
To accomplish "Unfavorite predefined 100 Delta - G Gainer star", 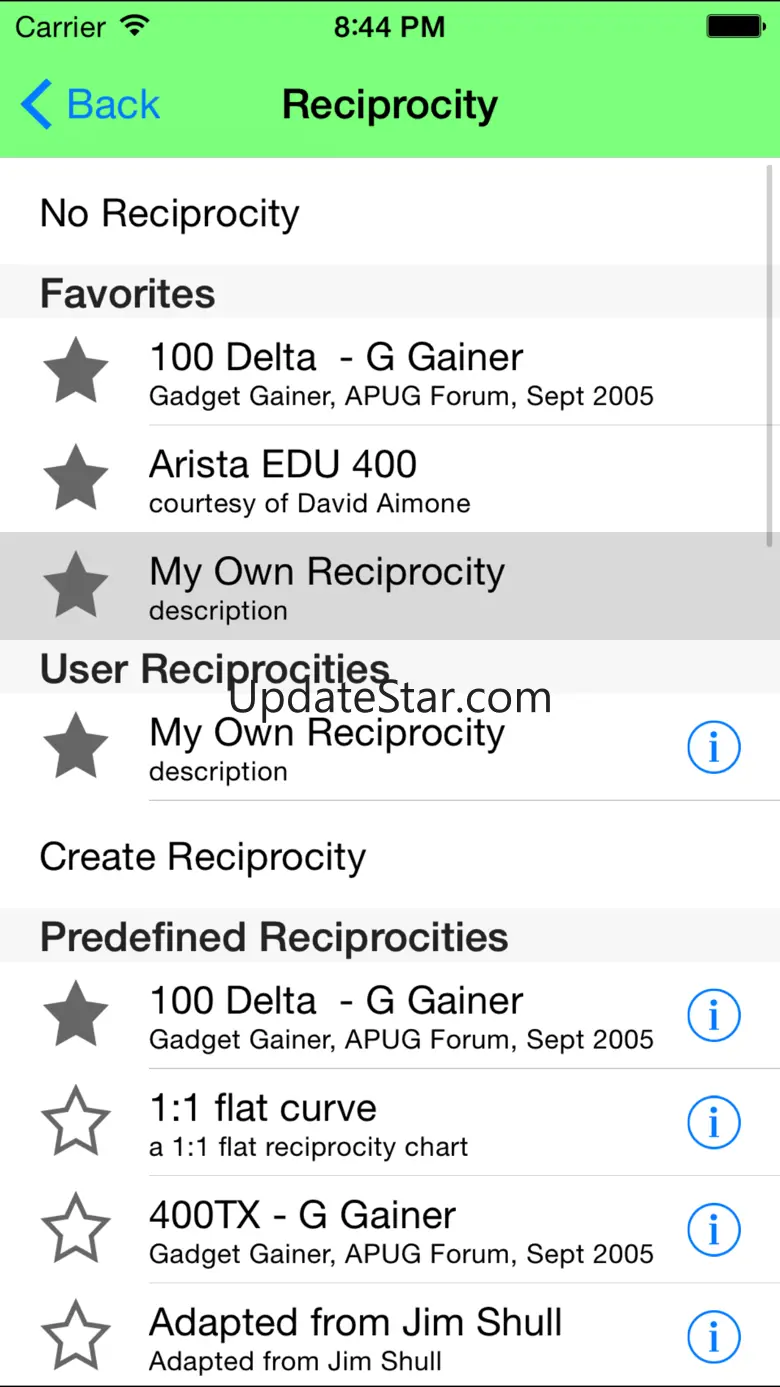I will (76, 1015).
